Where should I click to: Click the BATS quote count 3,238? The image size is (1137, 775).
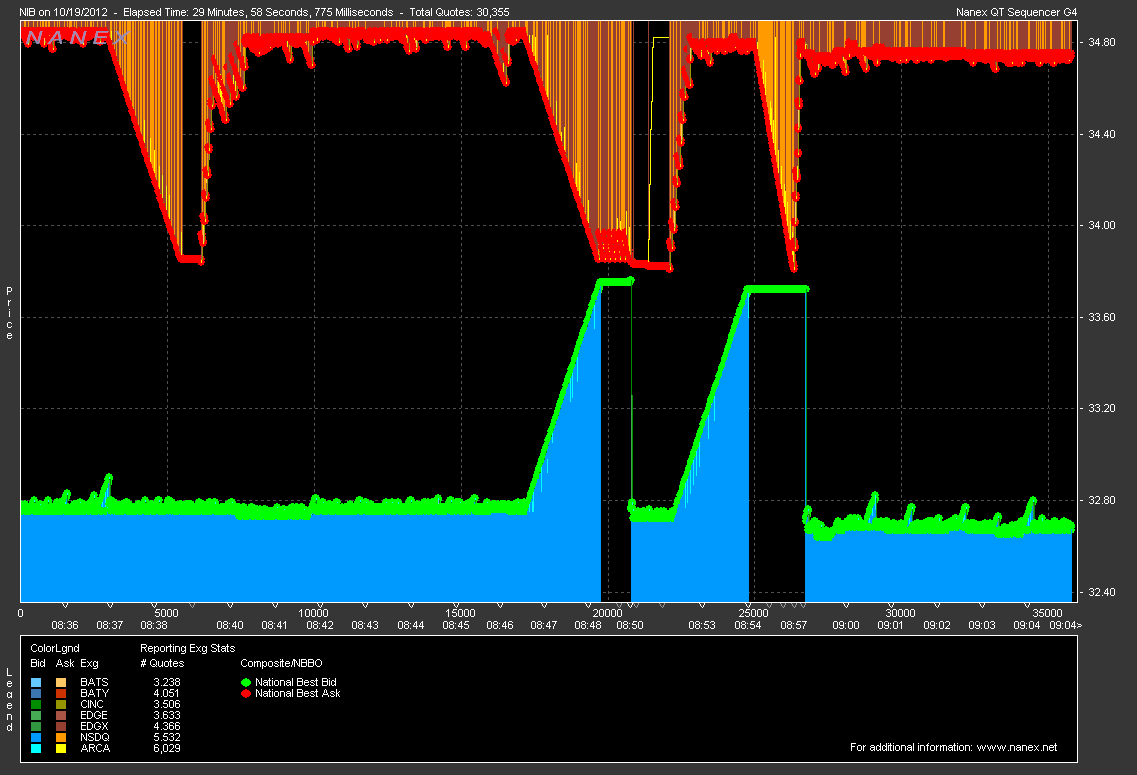(x=167, y=682)
